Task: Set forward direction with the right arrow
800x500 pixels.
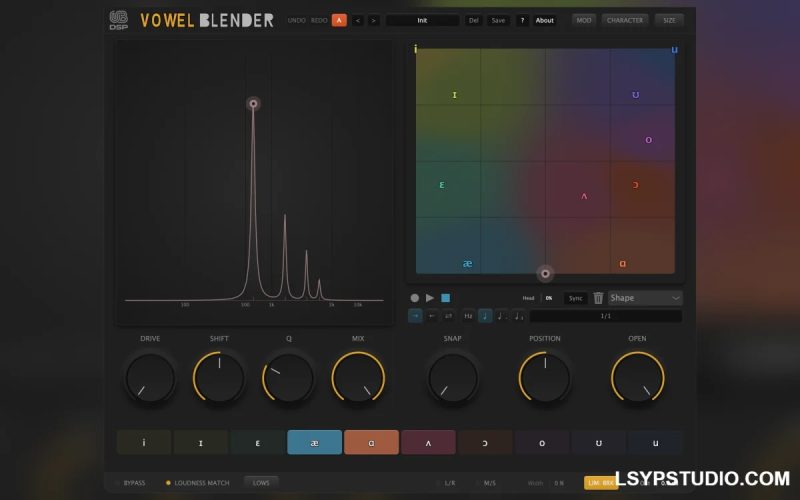Action: coord(415,316)
